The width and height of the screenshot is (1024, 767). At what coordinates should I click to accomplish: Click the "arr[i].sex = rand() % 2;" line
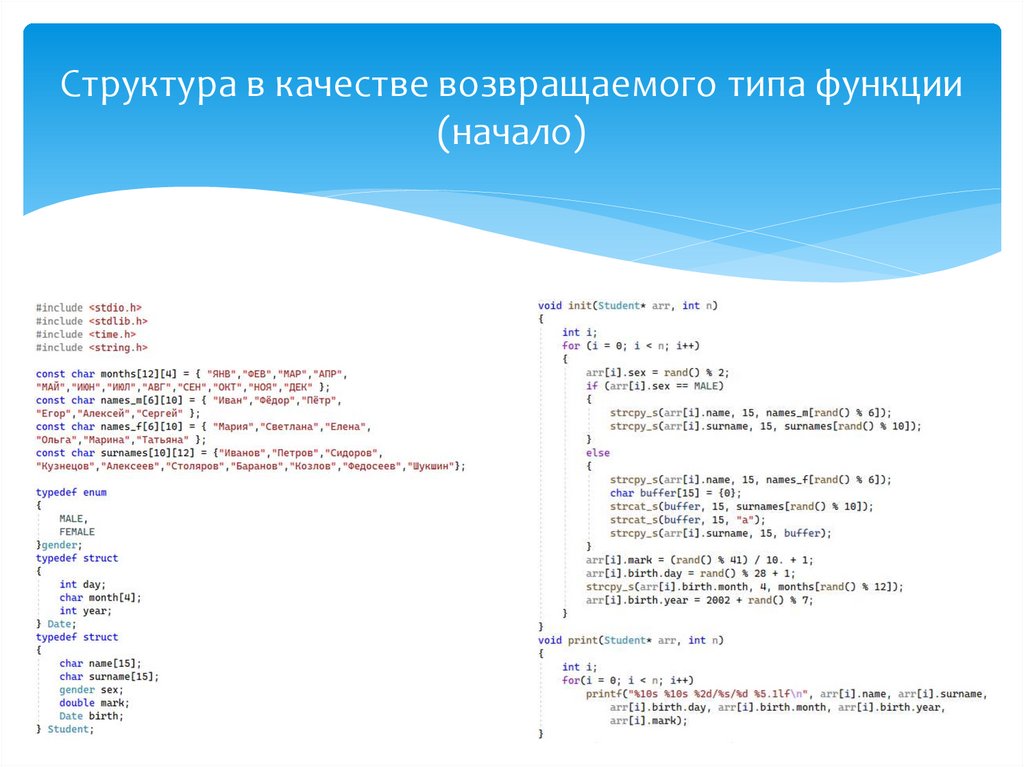[657, 372]
